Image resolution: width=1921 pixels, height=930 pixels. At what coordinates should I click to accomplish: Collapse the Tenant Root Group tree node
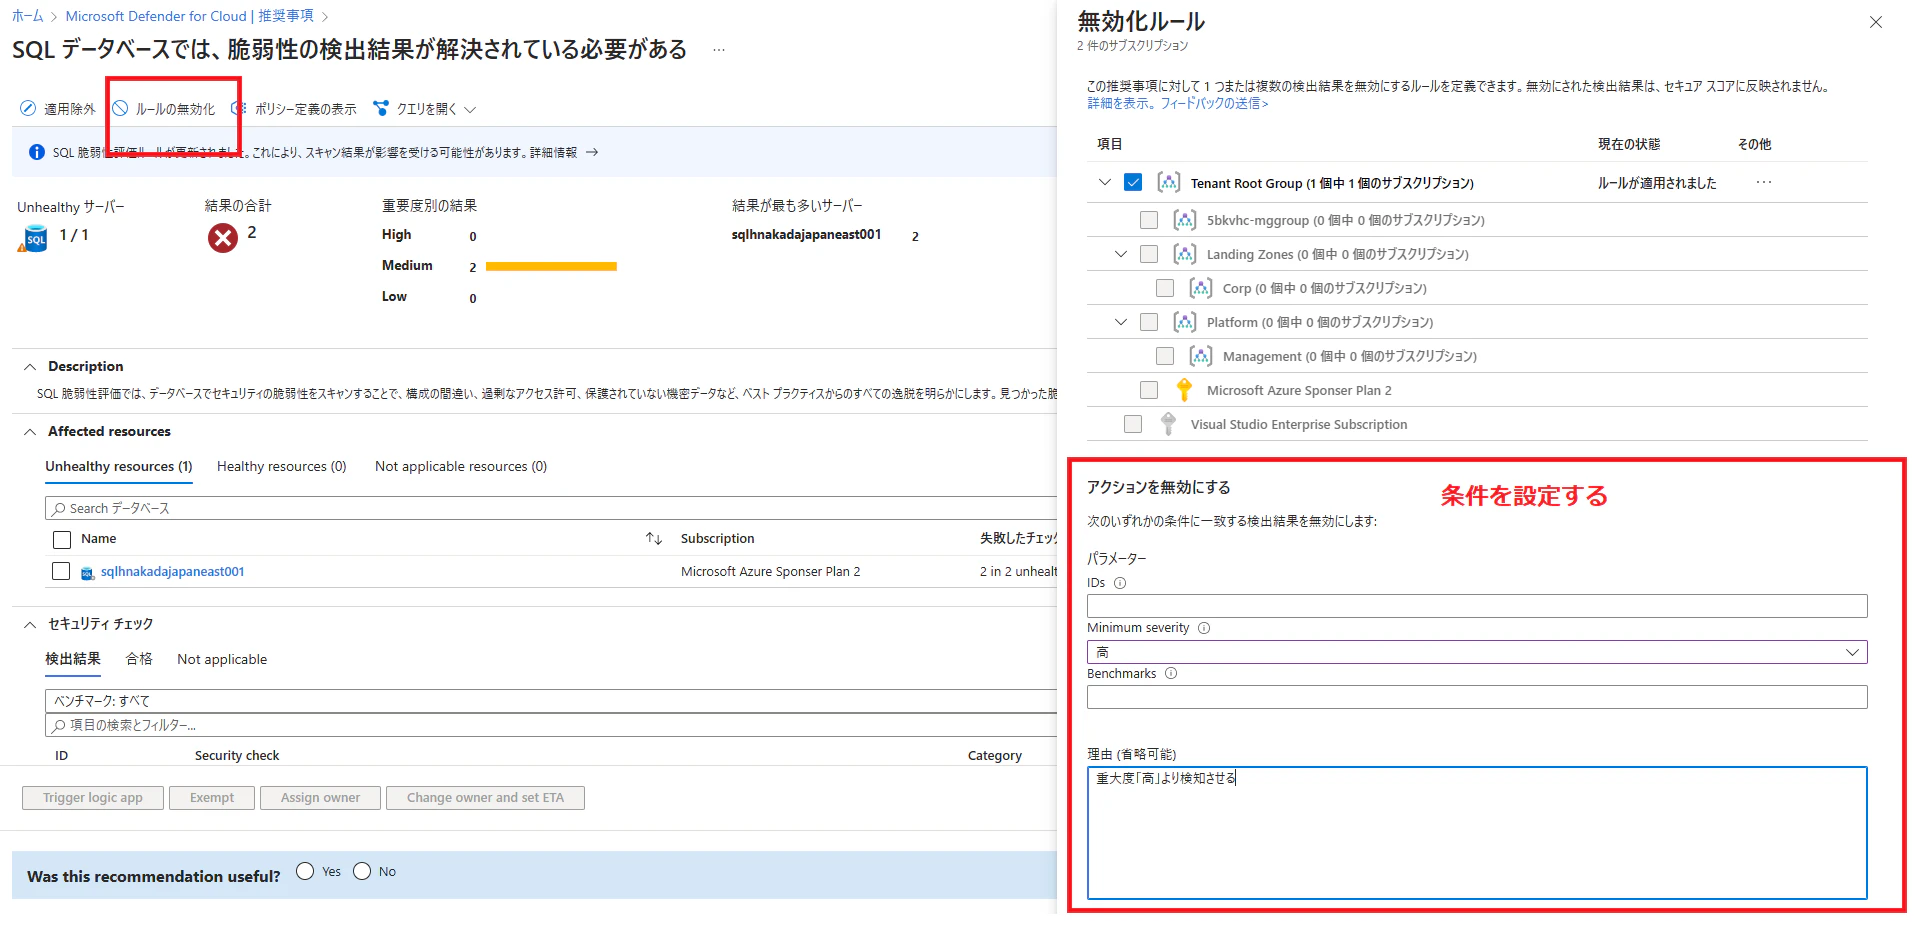point(1105,182)
